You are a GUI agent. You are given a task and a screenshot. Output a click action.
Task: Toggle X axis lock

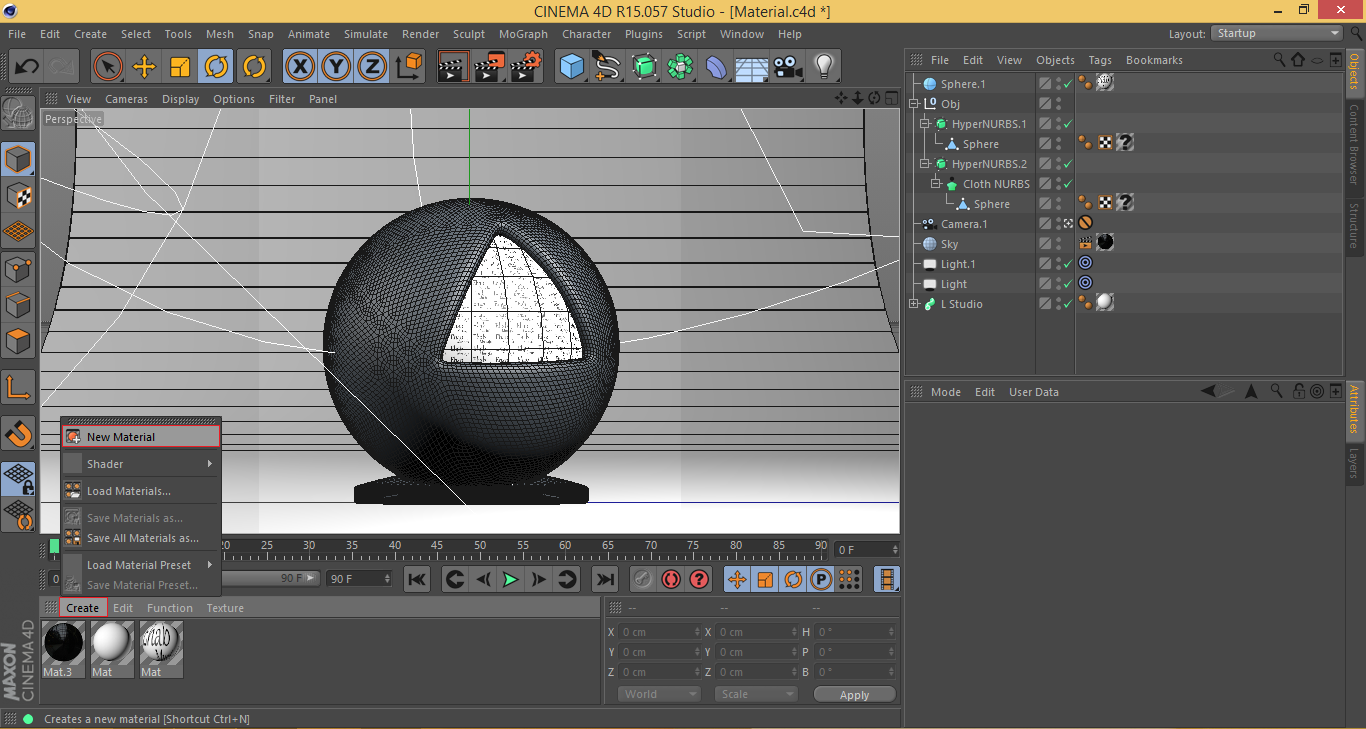point(300,67)
